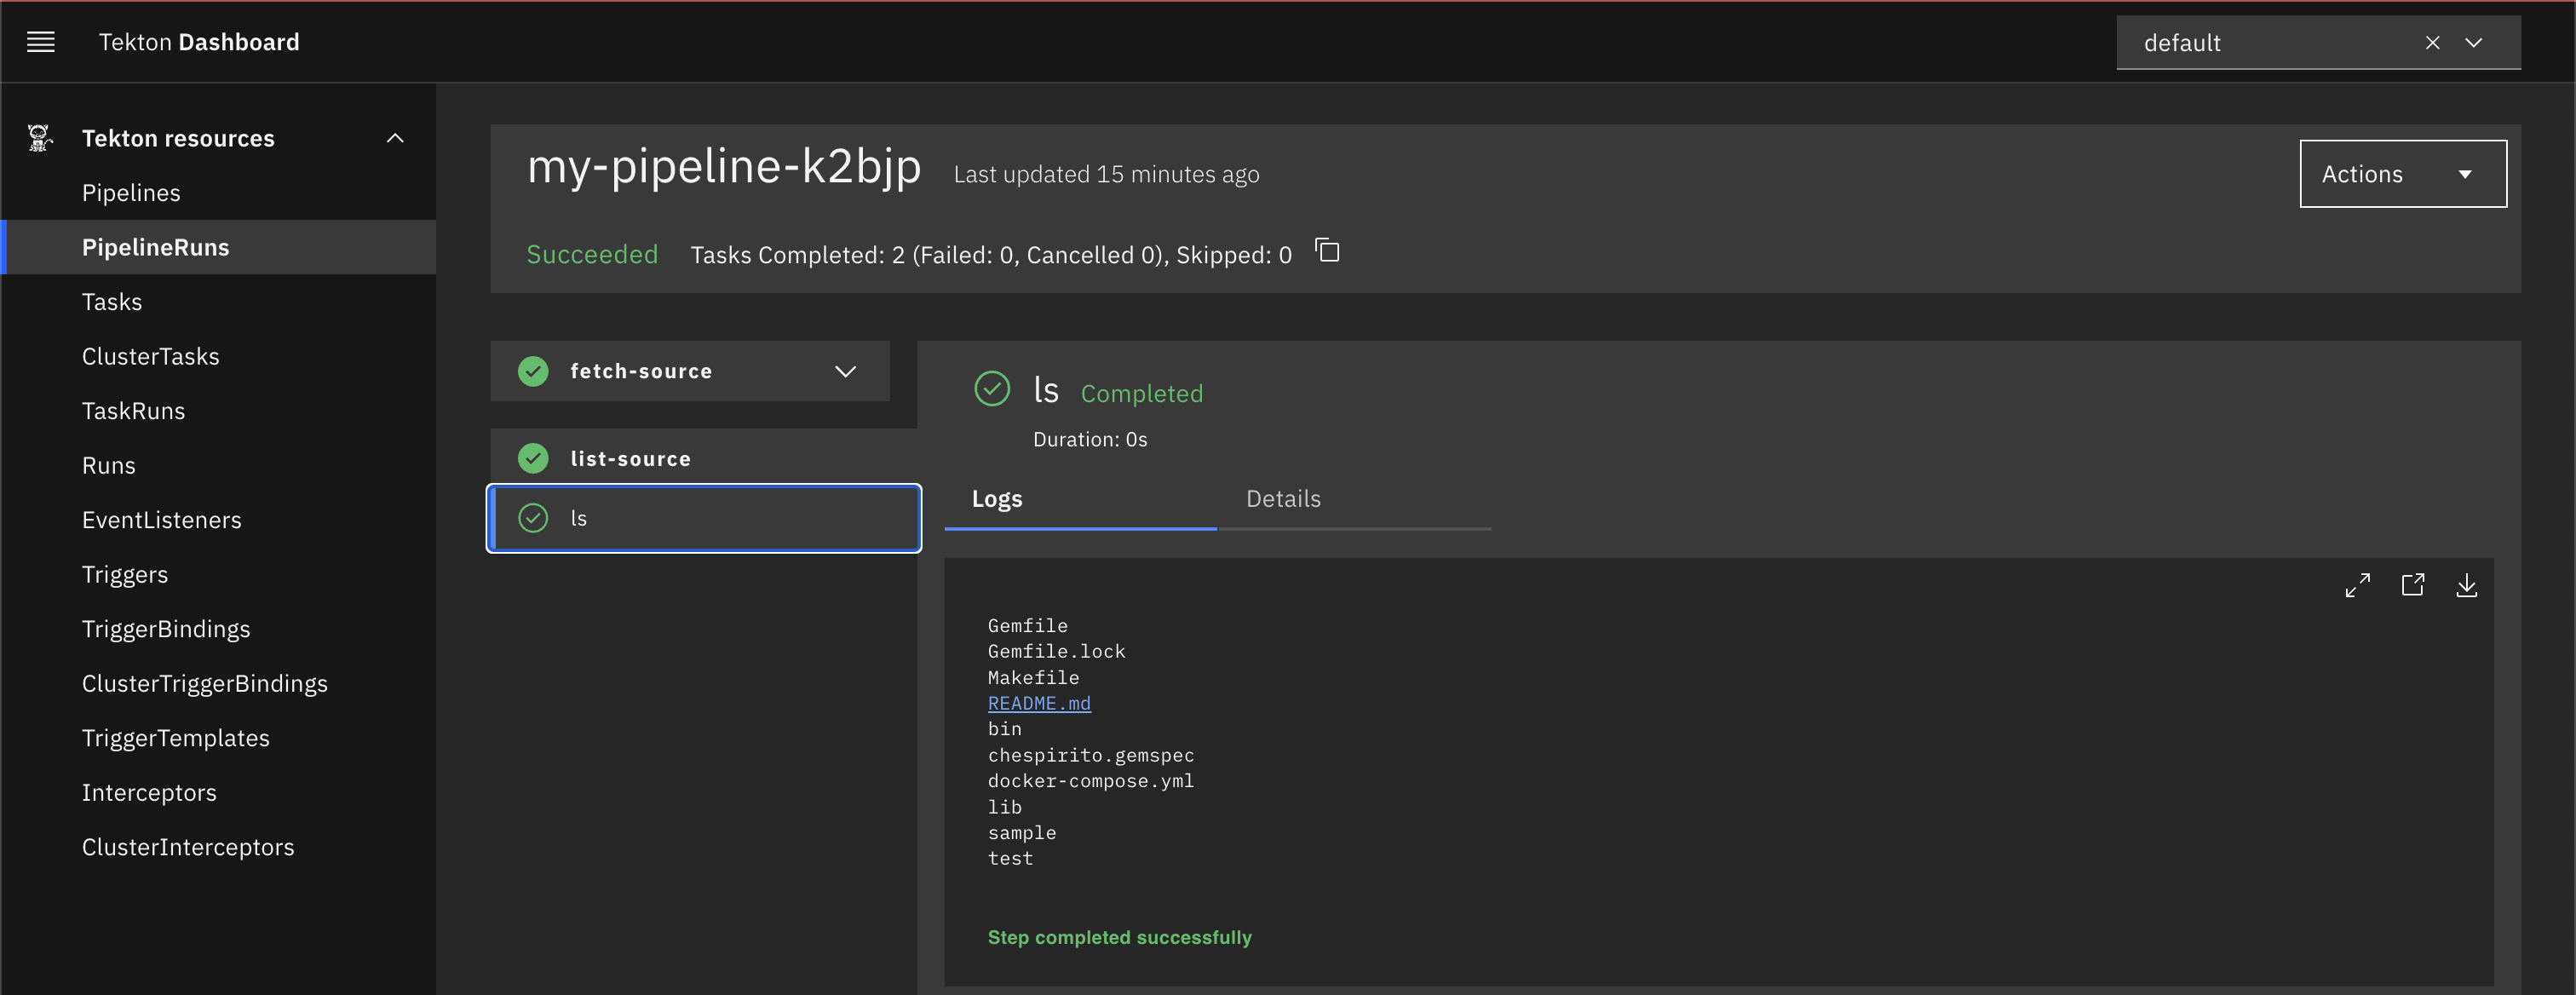Click the Tekton resources cat logo icon

pos(40,138)
